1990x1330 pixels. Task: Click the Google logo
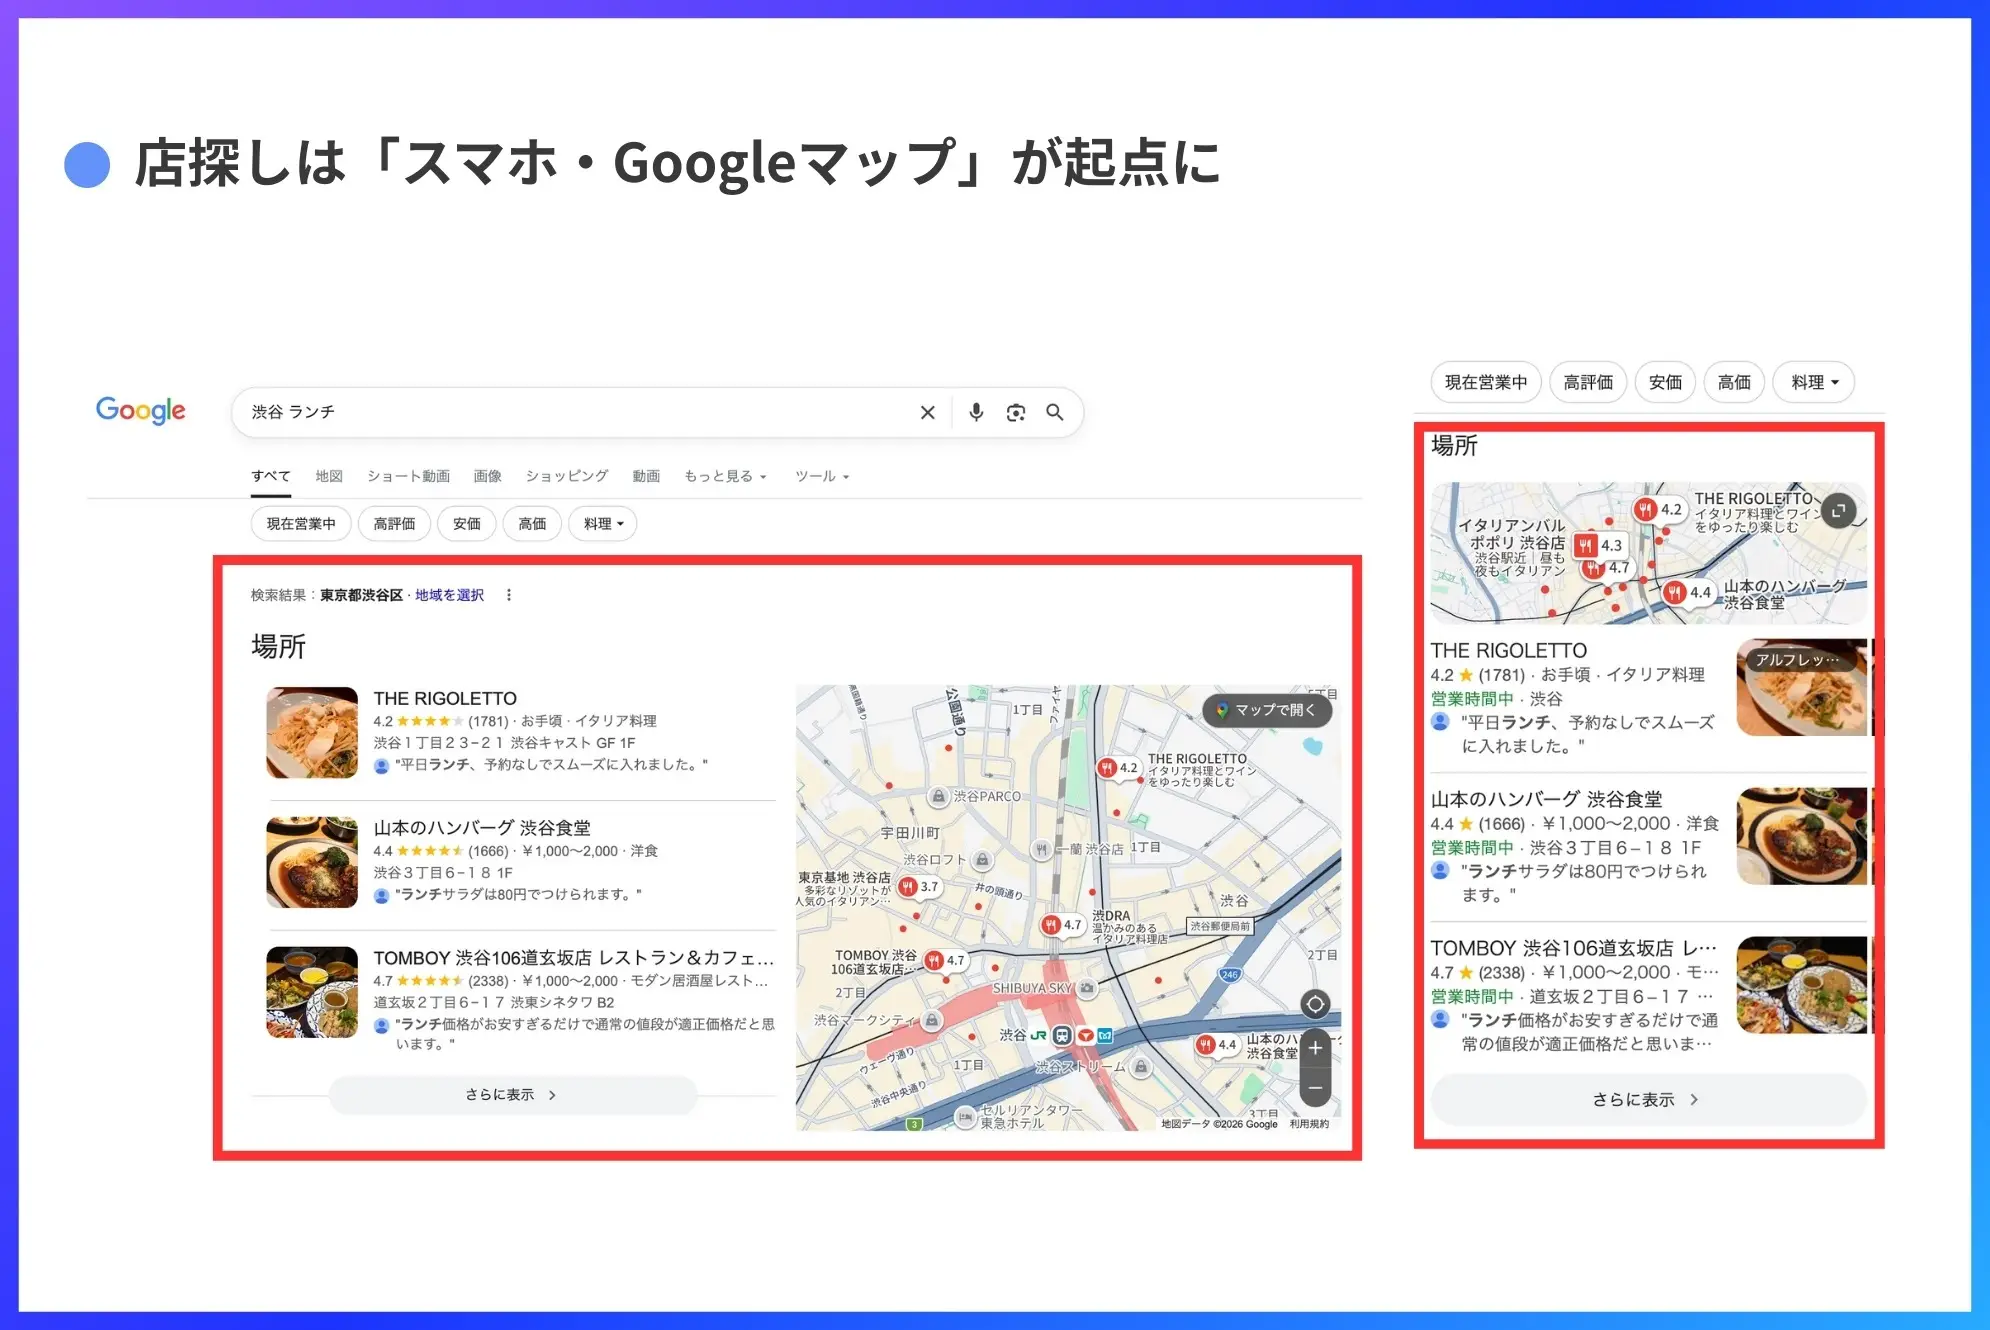(140, 411)
